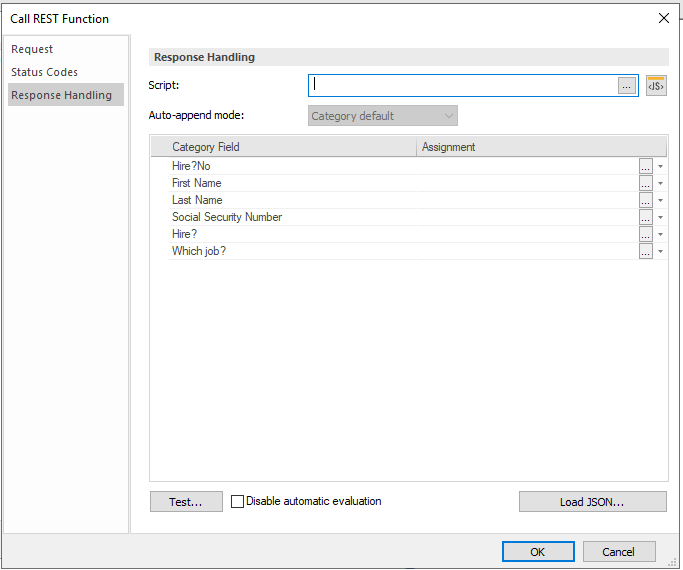This screenshot has height=570, width=683.
Task: Open the JS script editor icon
Action: click(x=656, y=85)
